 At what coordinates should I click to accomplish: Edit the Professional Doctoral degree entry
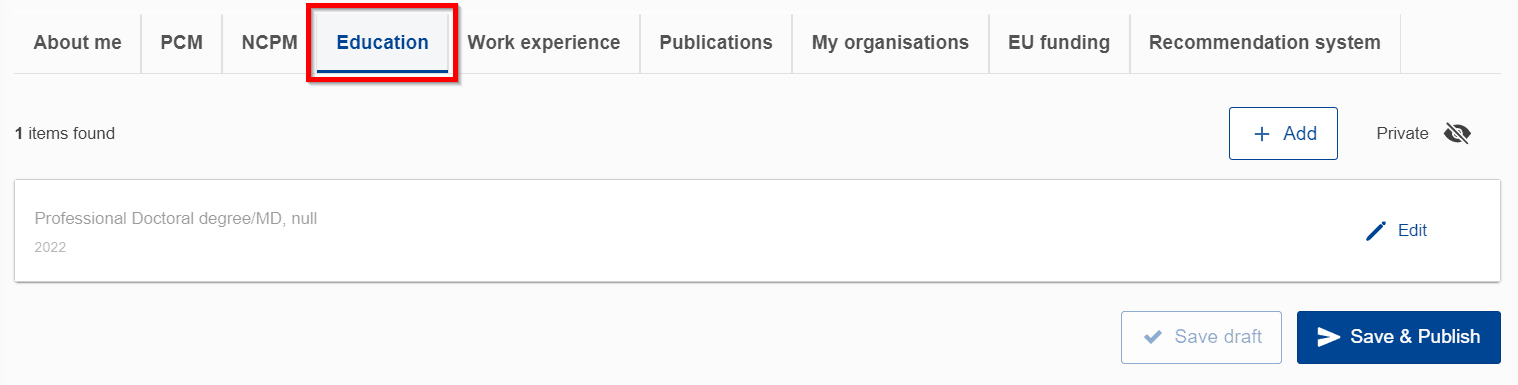coord(1397,231)
